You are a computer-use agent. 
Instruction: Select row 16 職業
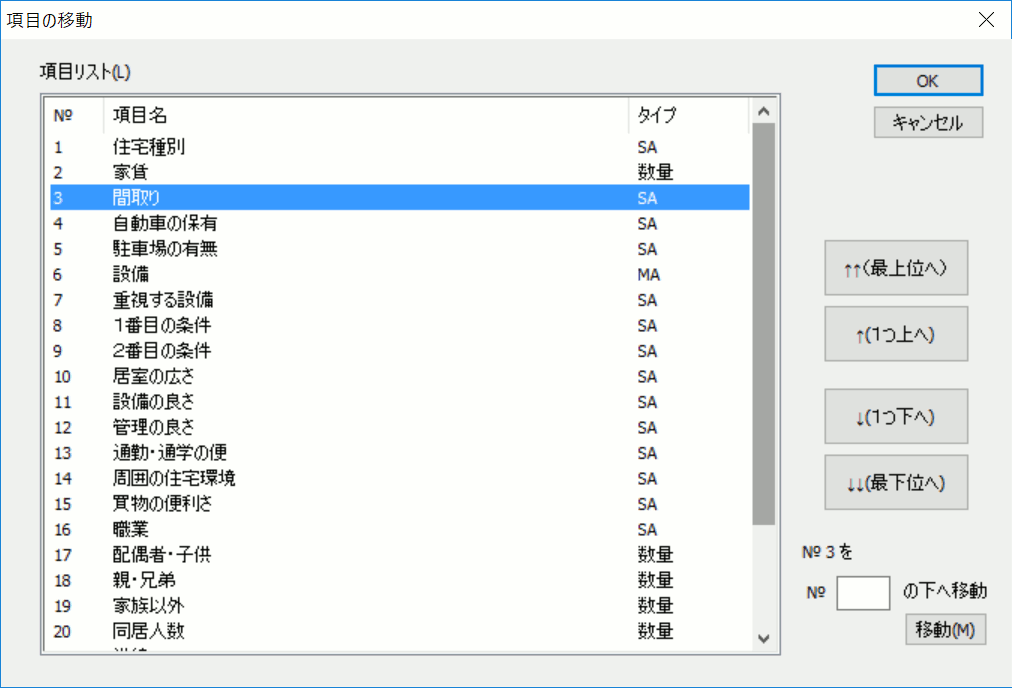pyautogui.click(x=400, y=529)
